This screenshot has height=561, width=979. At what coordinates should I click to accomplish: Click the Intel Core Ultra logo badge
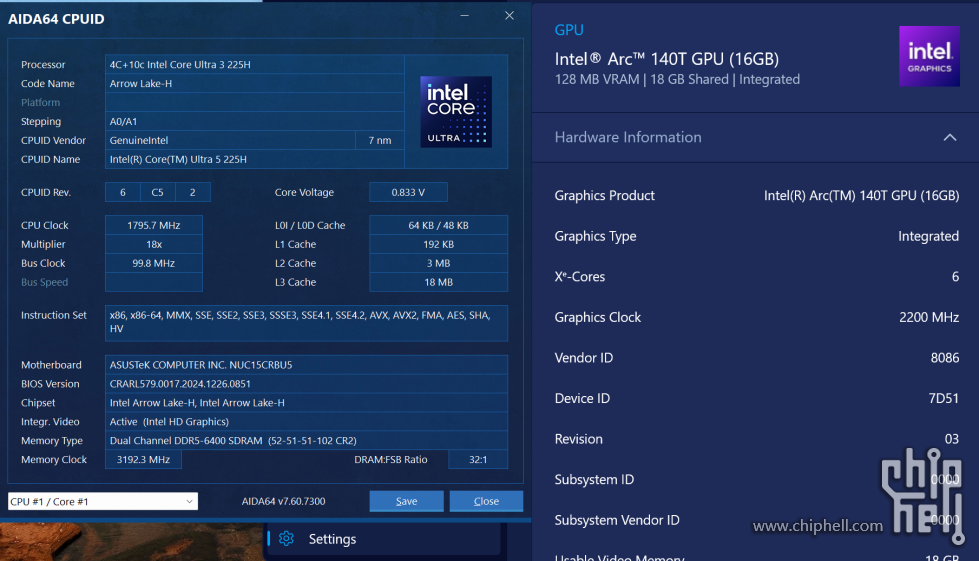click(x=456, y=112)
